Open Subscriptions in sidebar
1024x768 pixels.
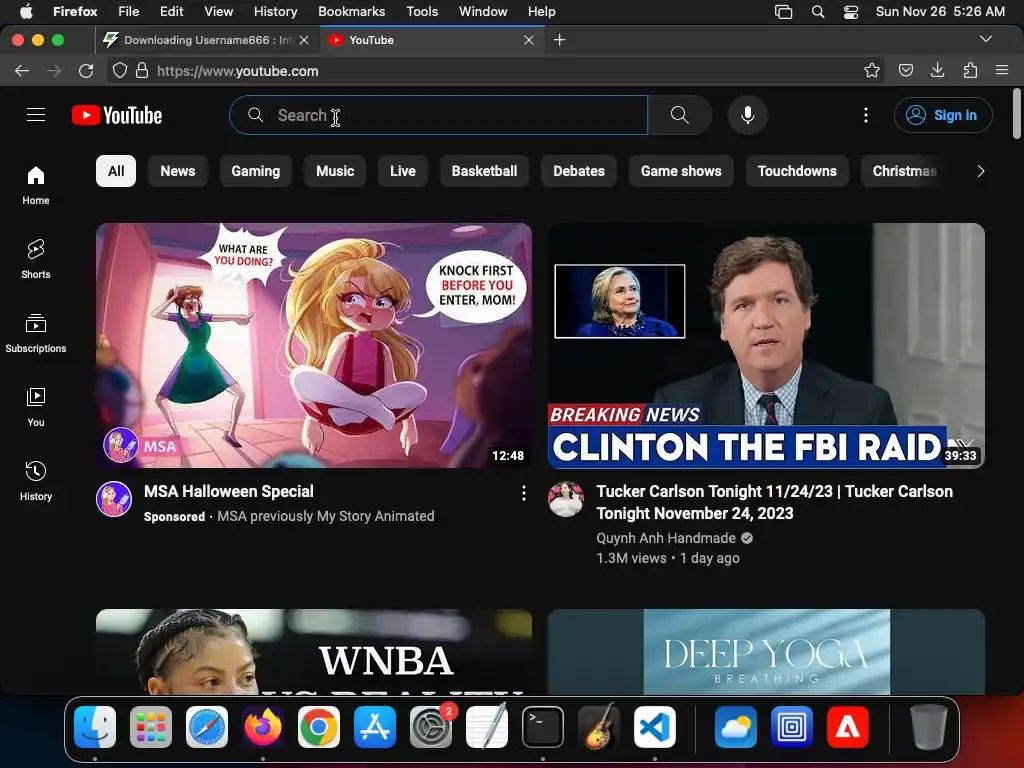pos(36,333)
